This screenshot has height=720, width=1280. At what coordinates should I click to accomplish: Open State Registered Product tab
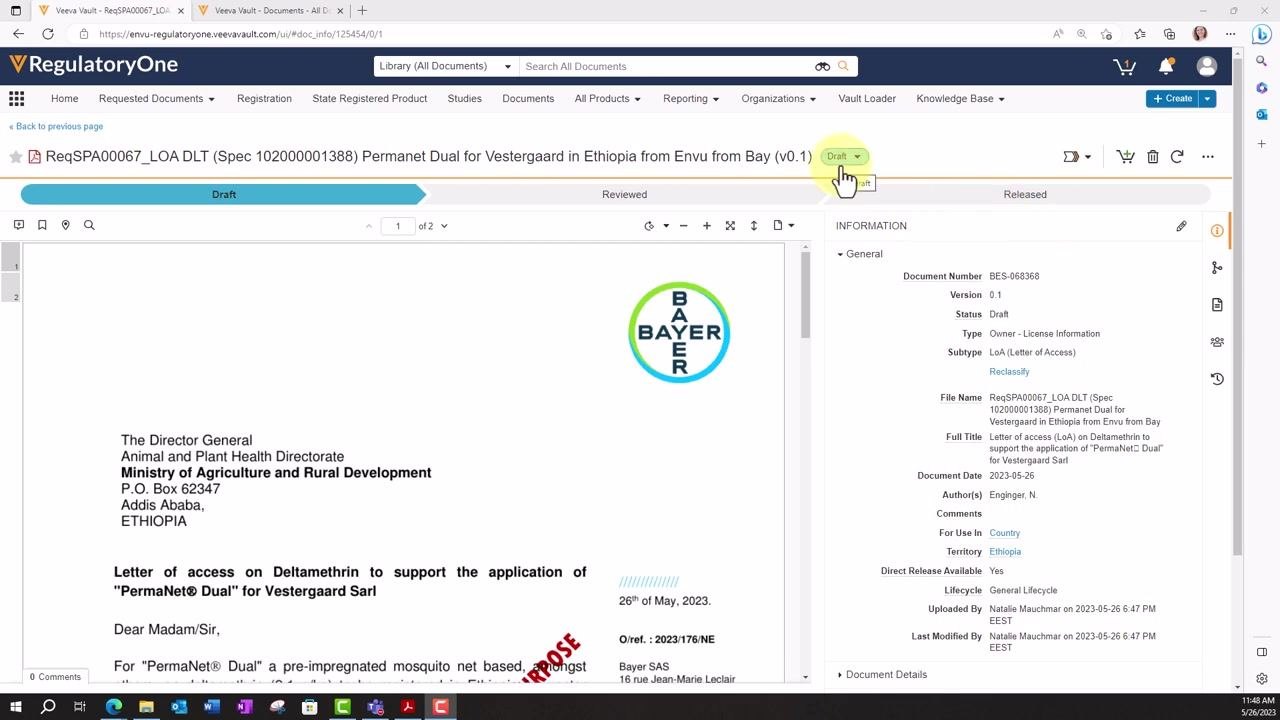click(x=370, y=98)
